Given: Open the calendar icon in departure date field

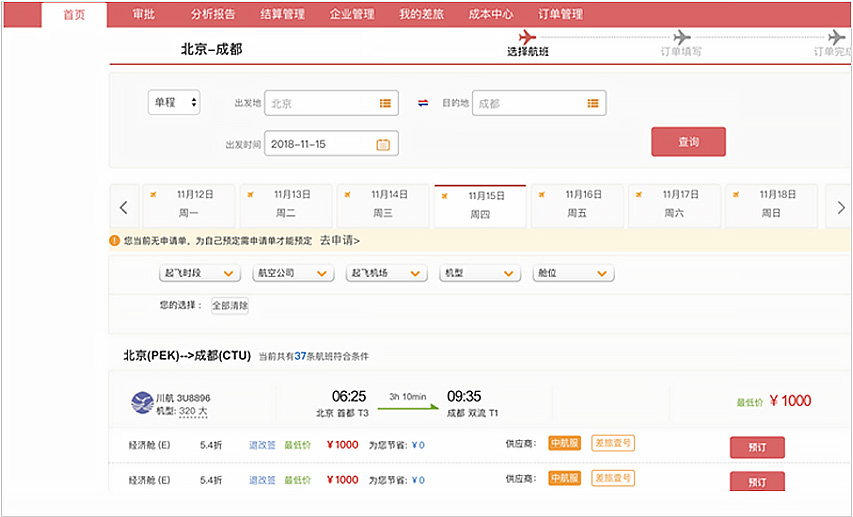Looking at the screenshot, I should (x=382, y=144).
